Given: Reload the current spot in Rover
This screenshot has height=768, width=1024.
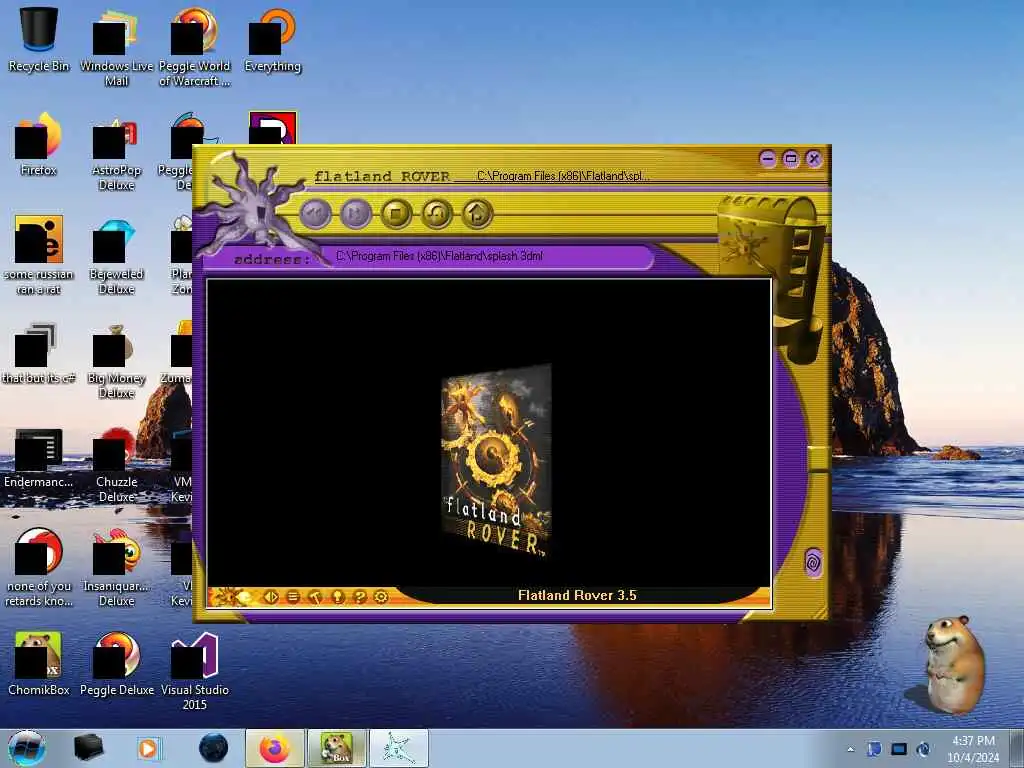Looking at the screenshot, I should 437,214.
